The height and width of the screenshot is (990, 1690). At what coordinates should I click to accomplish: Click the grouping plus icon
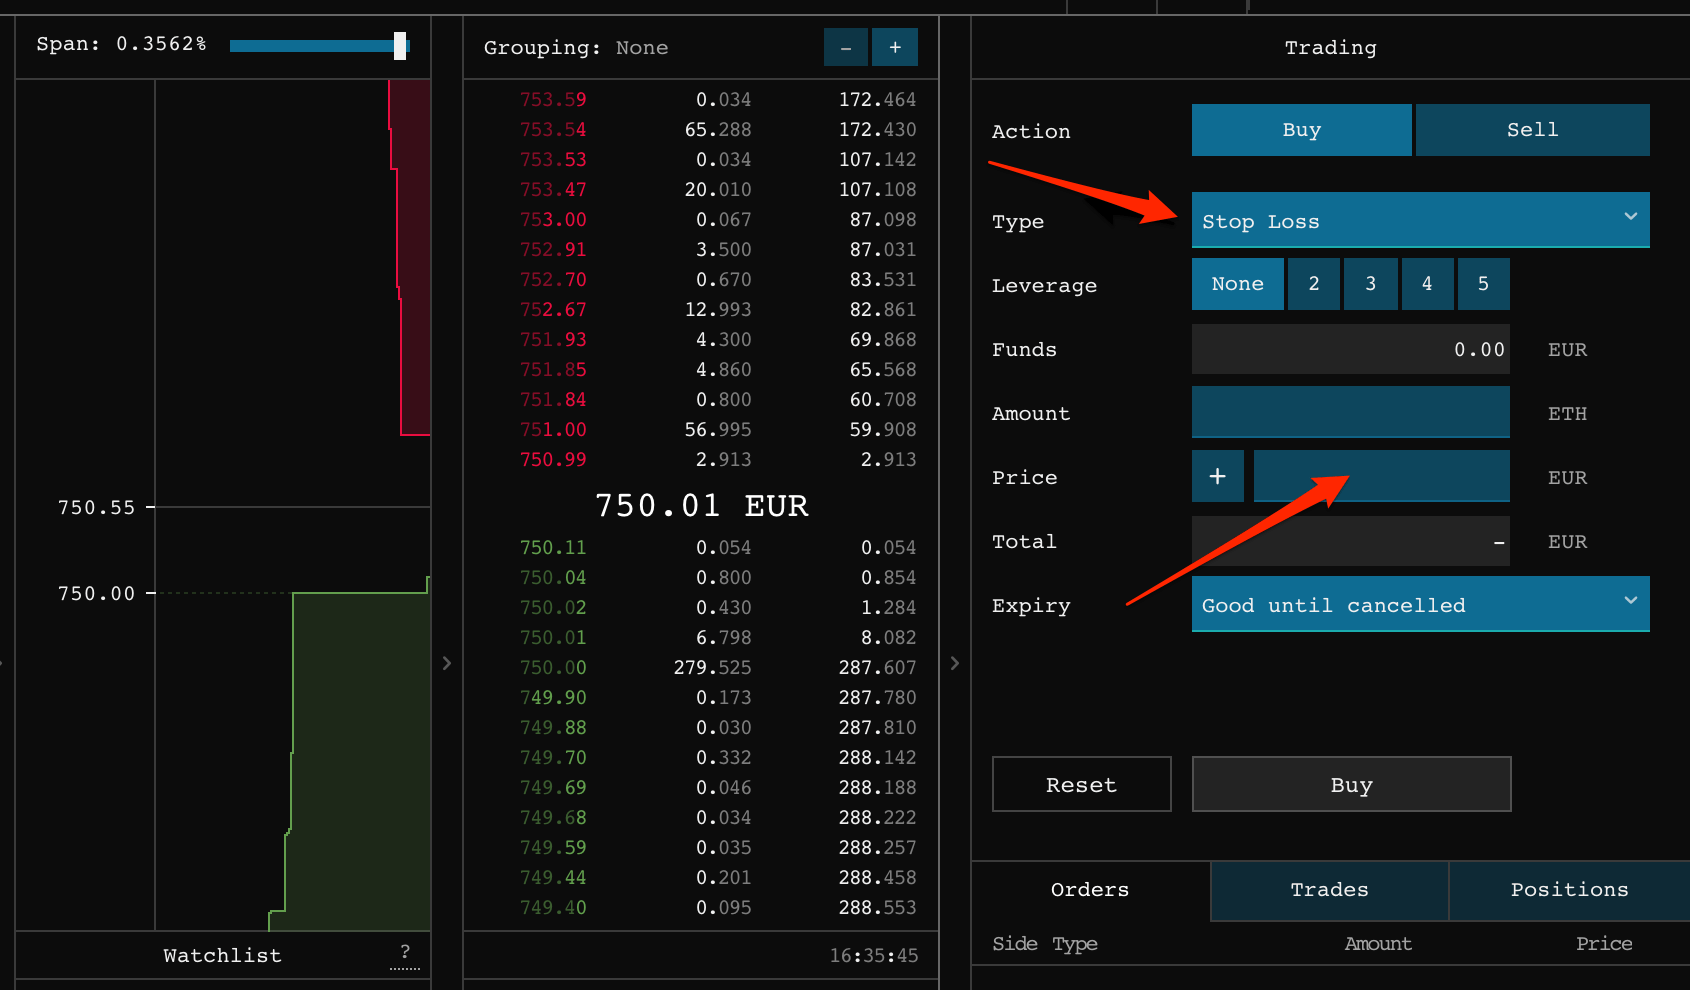coord(895,46)
